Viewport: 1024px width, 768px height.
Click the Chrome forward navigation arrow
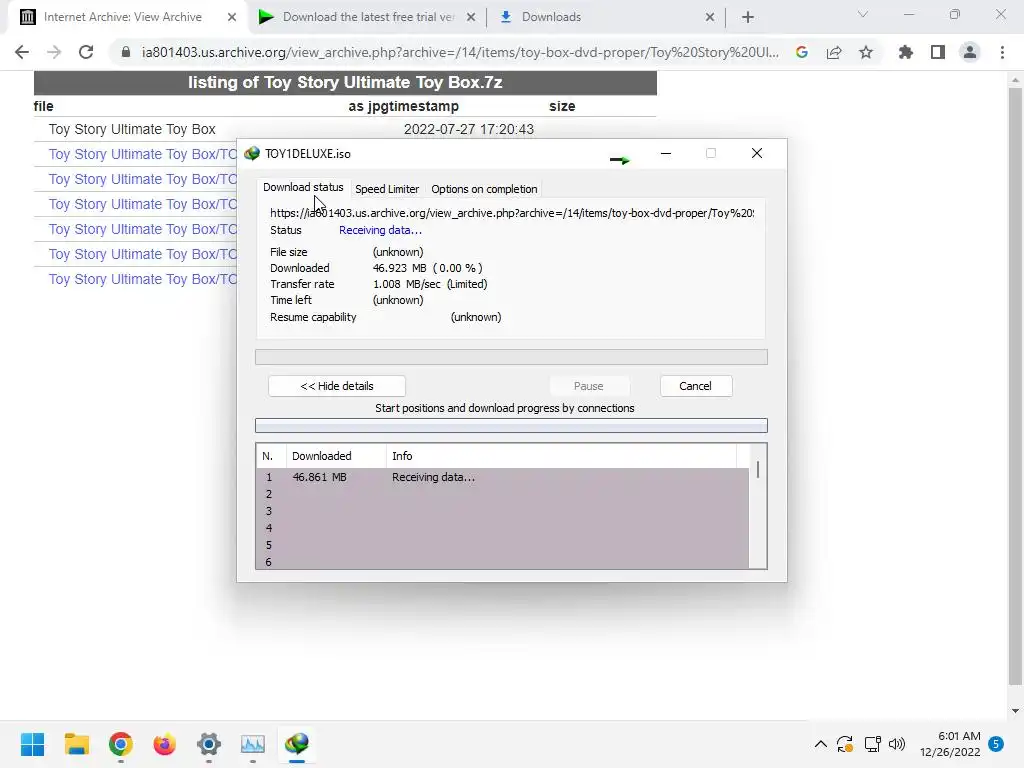pyautogui.click(x=54, y=52)
